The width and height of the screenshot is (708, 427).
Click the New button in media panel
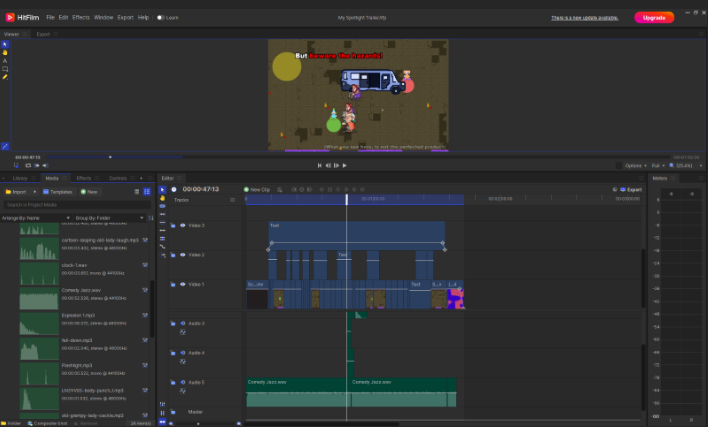click(x=89, y=192)
